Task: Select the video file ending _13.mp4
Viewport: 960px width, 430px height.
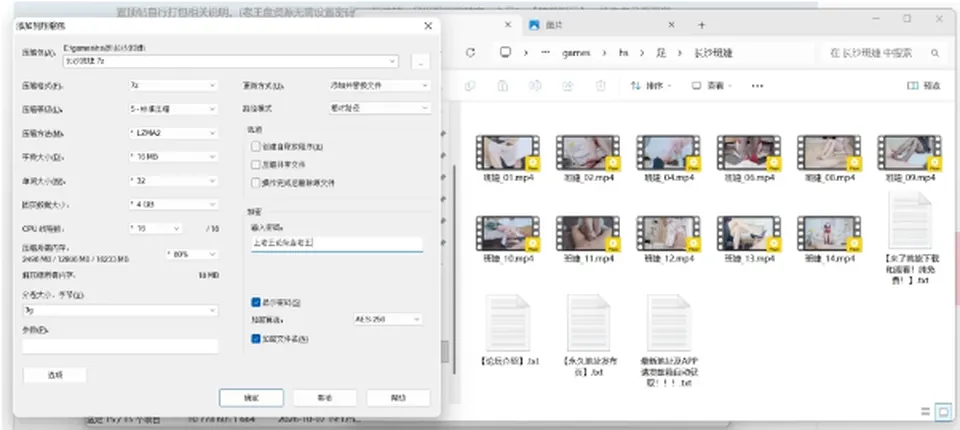Action: pyautogui.click(x=749, y=240)
